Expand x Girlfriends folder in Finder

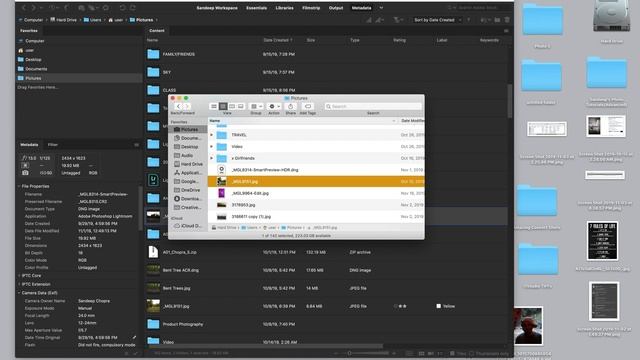pos(211,158)
